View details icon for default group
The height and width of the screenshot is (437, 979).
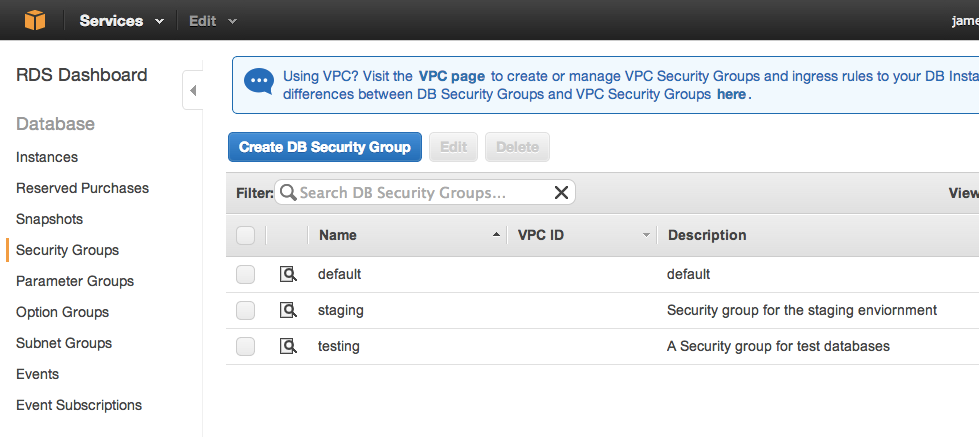(288, 274)
